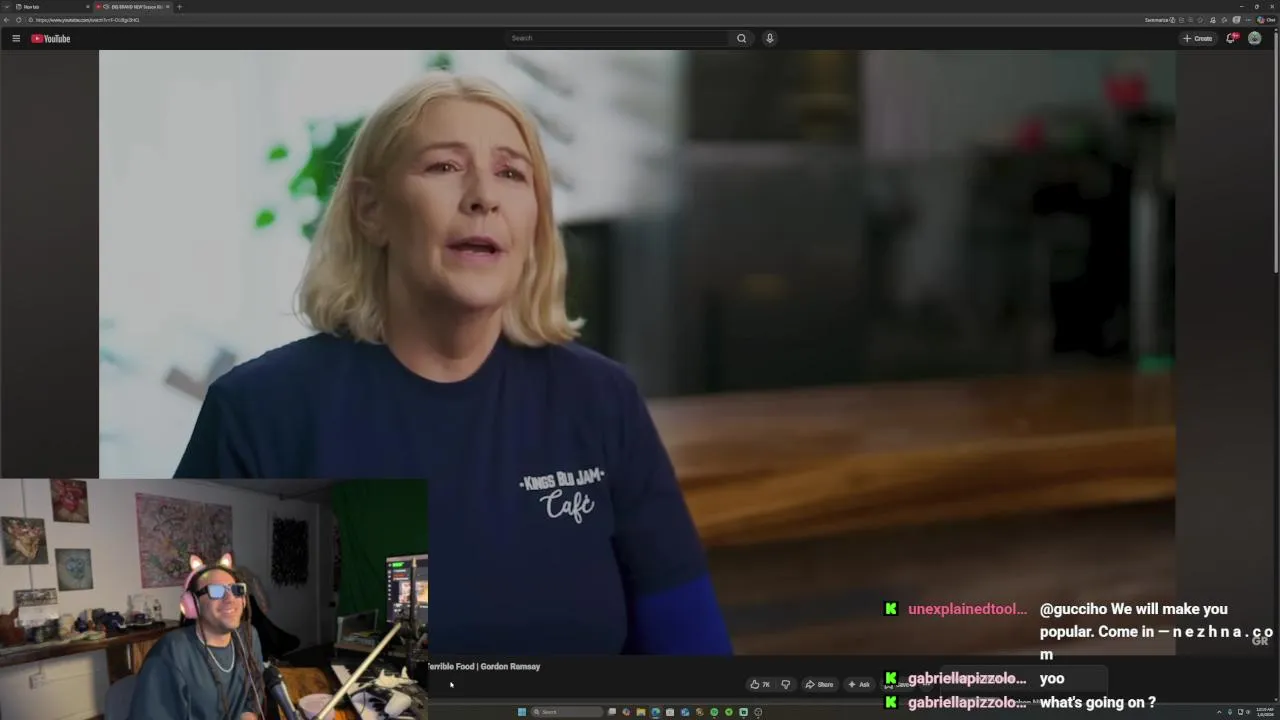Open the tab list dropdown arrow

point(6,7)
